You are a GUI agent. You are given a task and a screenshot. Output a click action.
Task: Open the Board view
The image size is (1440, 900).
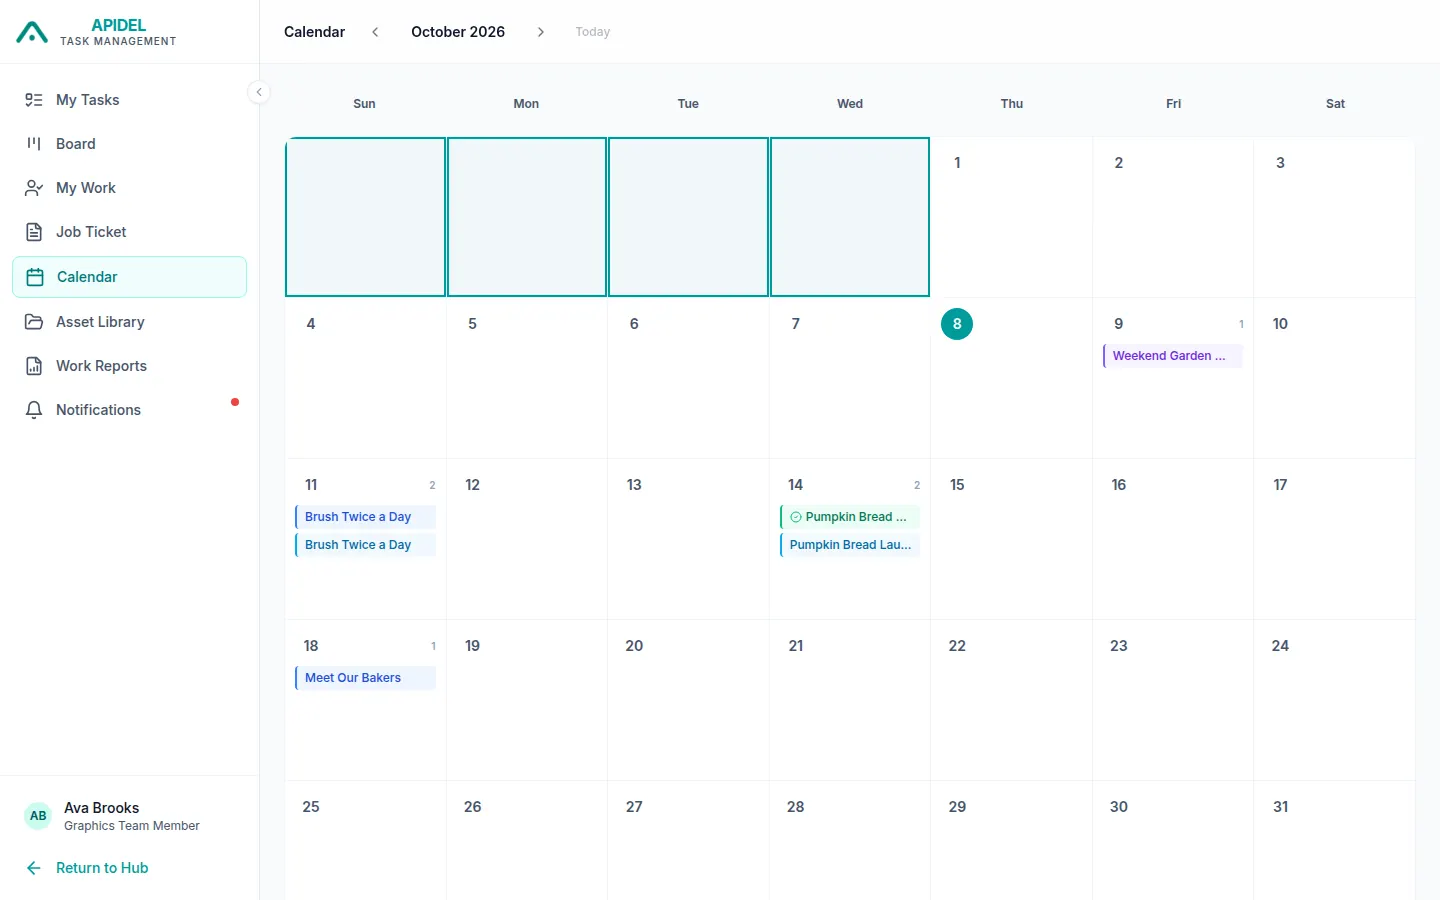(x=130, y=144)
